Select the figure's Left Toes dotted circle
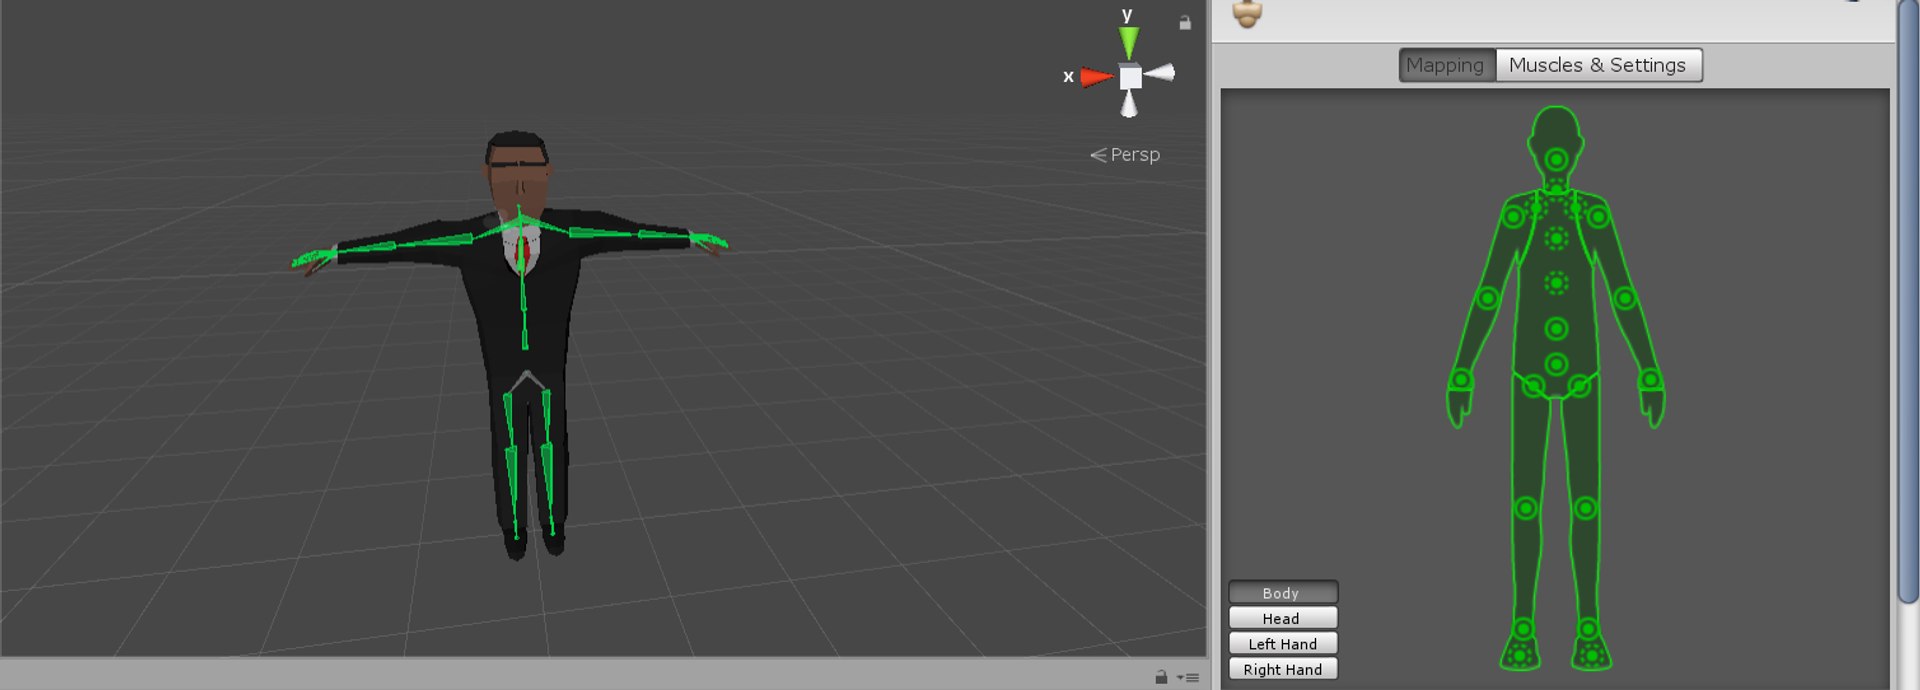This screenshot has height=690, width=1920. click(x=1591, y=656)
